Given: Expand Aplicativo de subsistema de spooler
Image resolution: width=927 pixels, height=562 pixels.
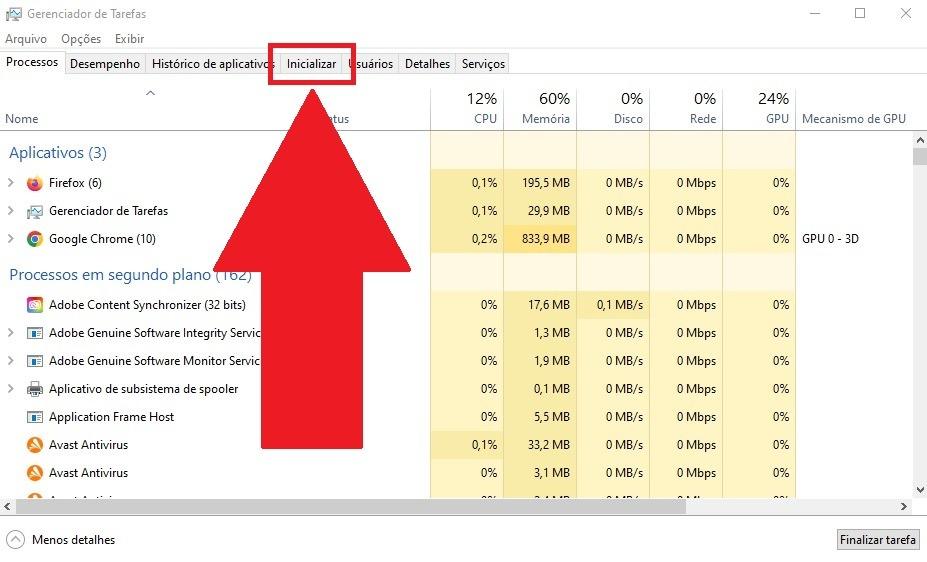Looking at the screenshot, I should pyautogui.click(x=11, y=388).
